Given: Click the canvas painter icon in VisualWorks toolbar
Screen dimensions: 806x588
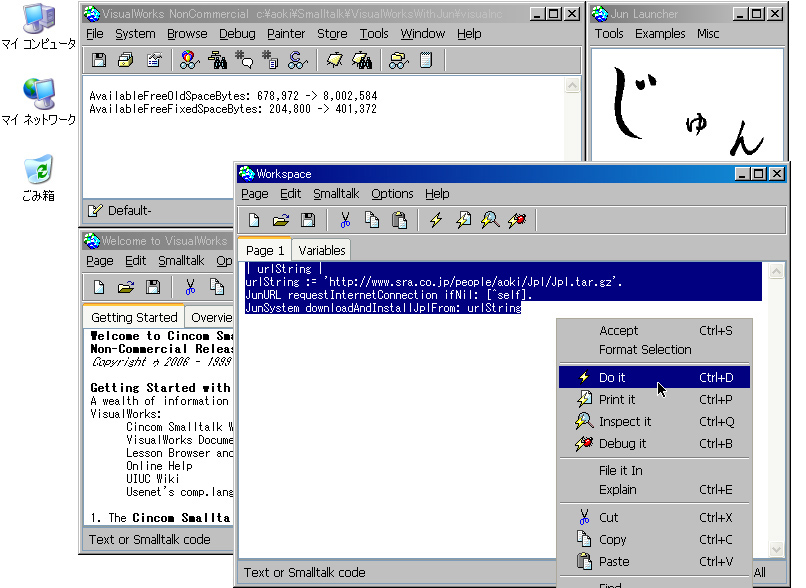Looking at the screenshot, I should click(335, 60).
